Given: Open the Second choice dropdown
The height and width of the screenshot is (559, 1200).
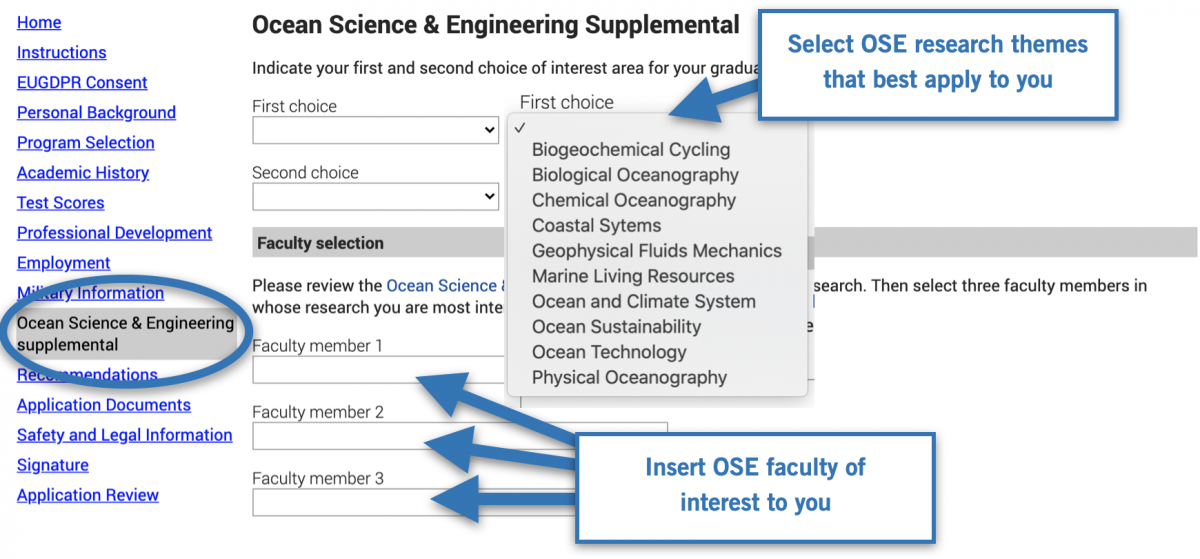Looking at the screenshot, I should point(375,196).
